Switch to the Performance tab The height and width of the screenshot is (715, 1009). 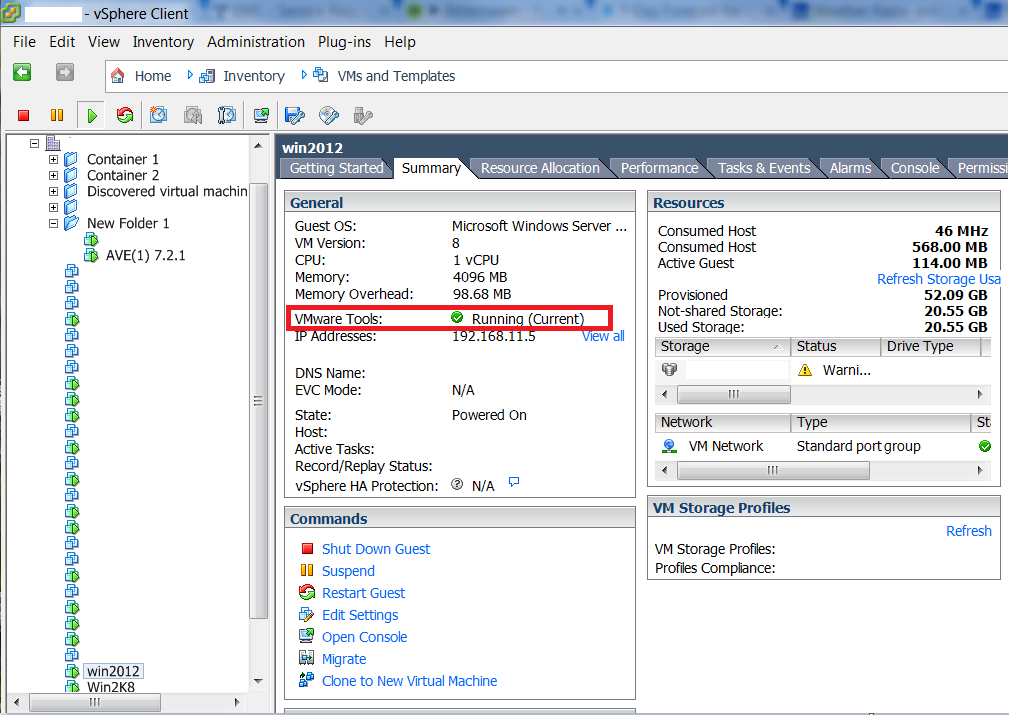658,167
